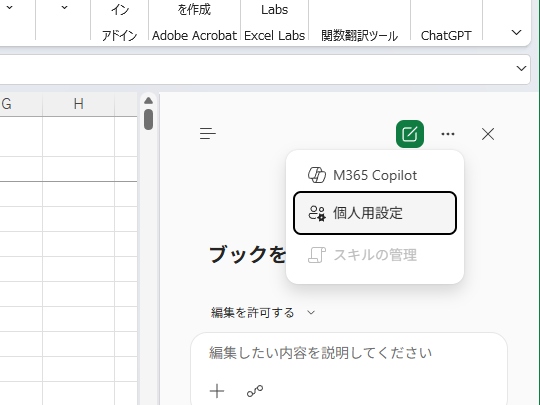The width and height of the screenshot is (540, 405).
Task: Open chat history list icon
Action: 208,134
